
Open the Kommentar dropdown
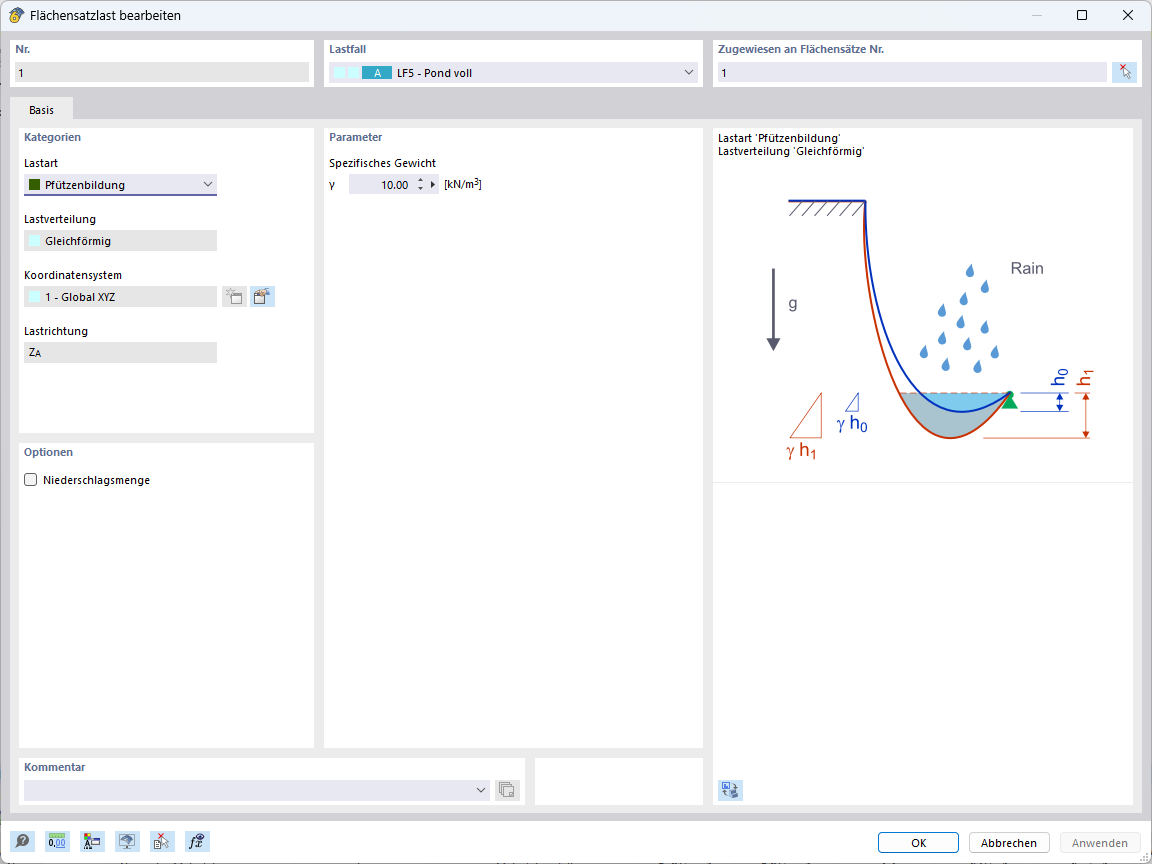pos(480,790)
